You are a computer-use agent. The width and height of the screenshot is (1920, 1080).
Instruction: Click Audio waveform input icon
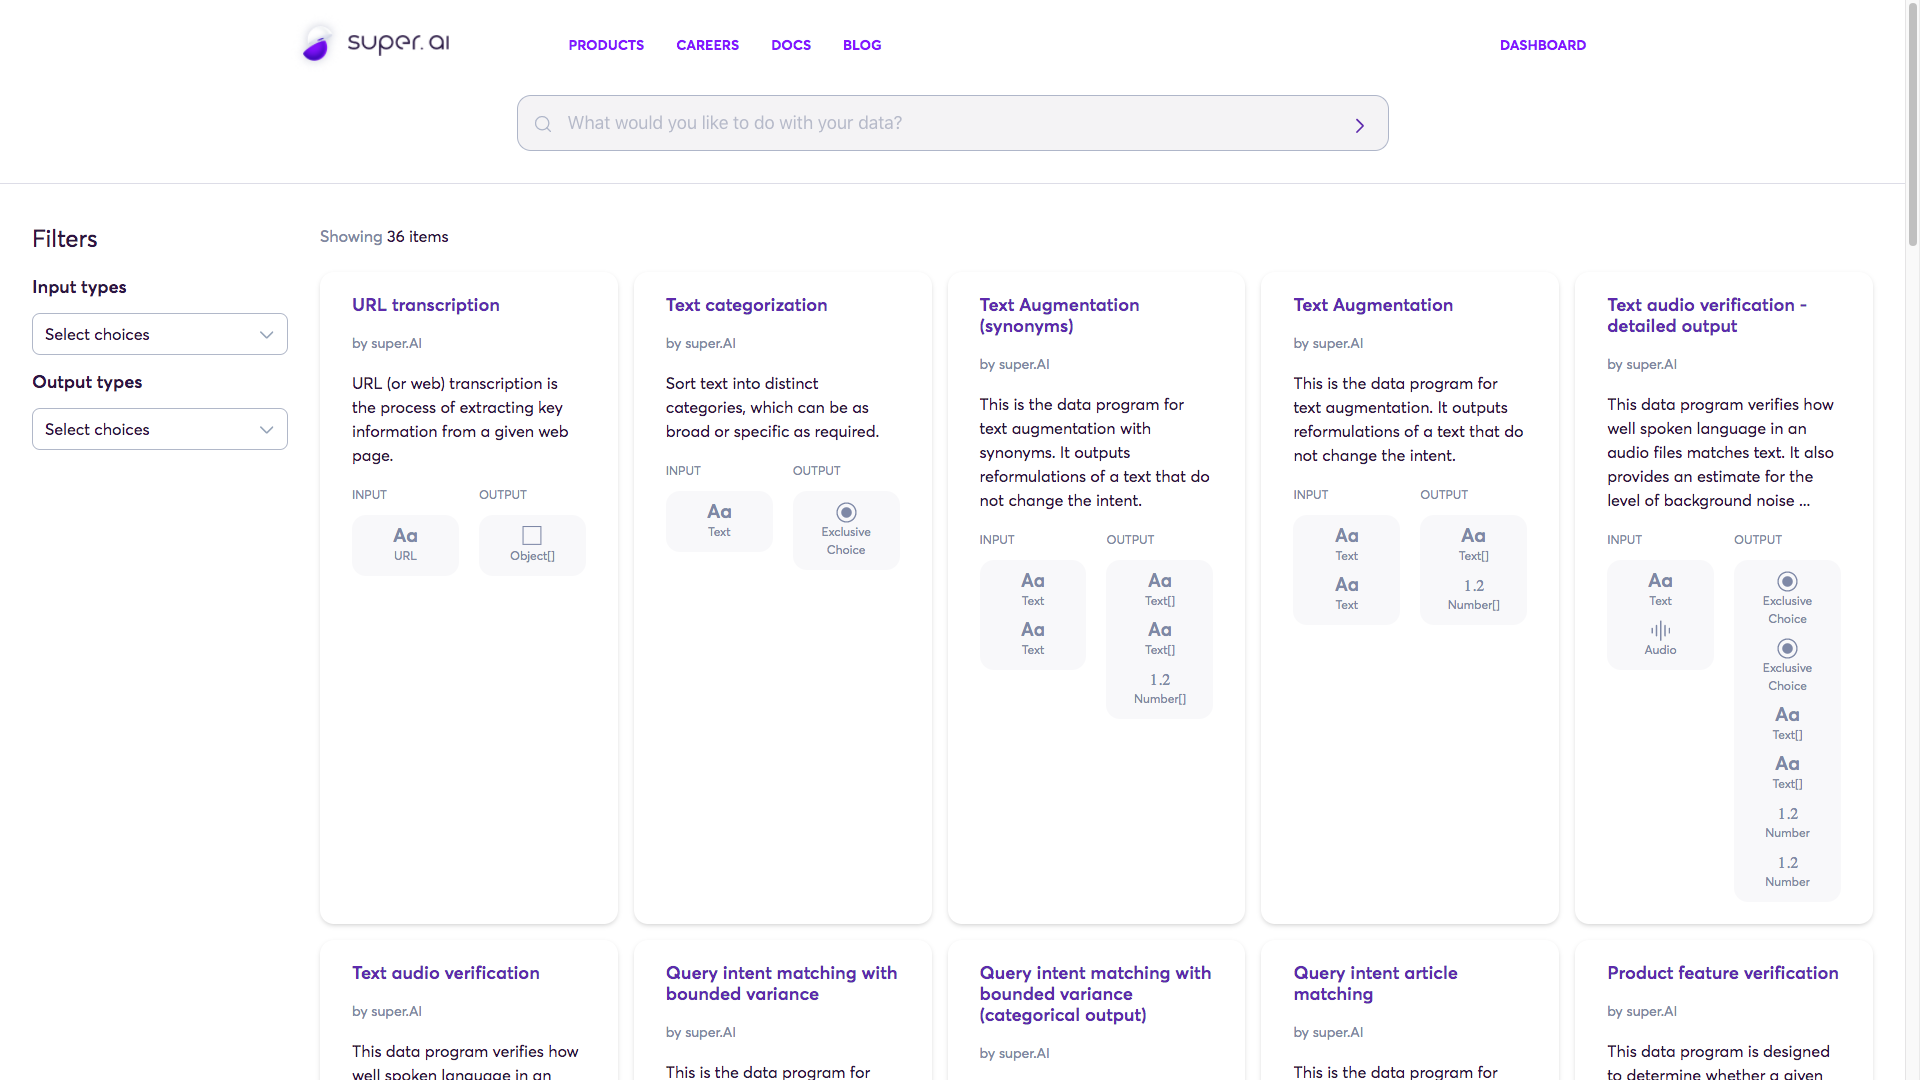(x=1660, y=630)
